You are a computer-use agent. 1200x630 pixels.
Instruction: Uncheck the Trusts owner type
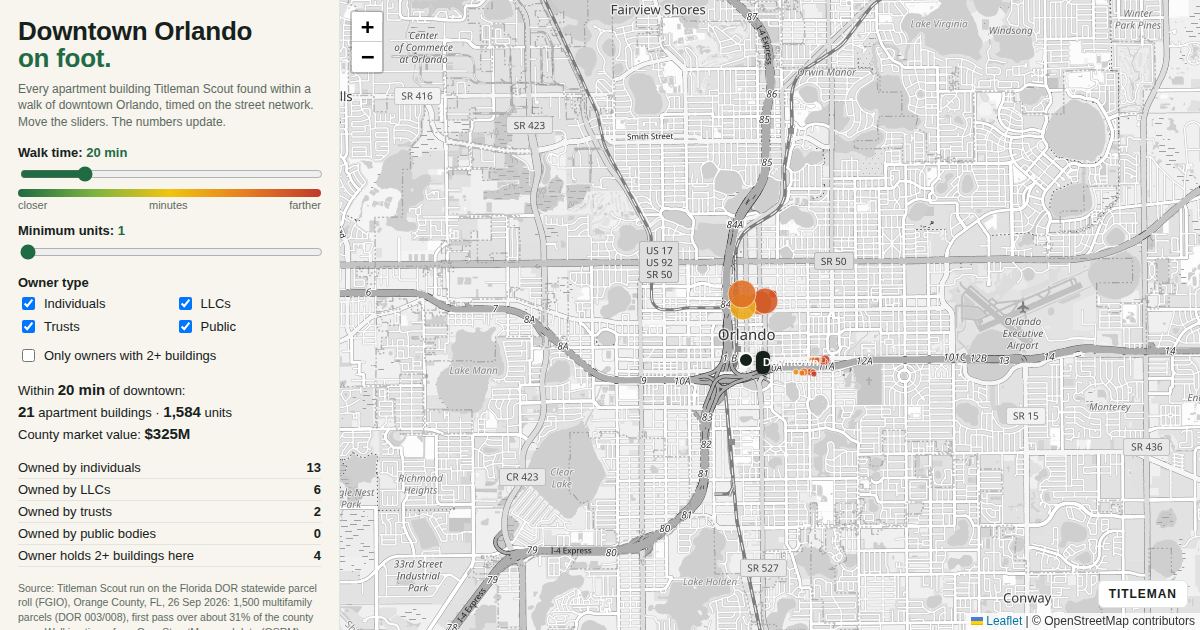click(28, 327)
